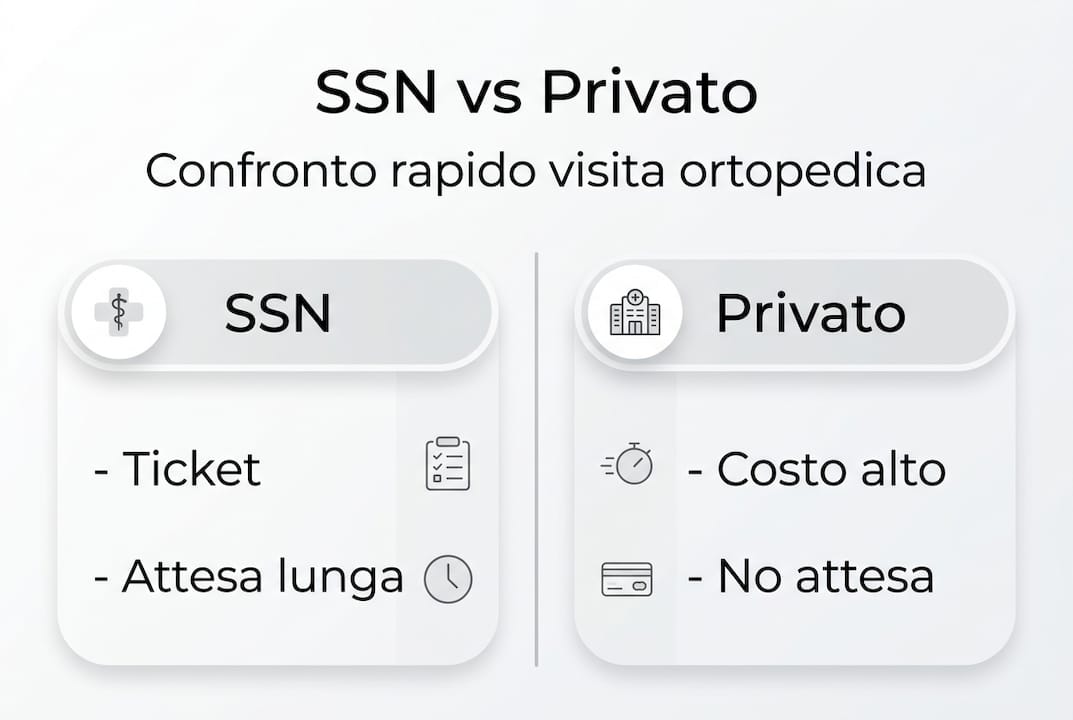Click the vertical divider between the cards
The width and height of the screenshot is (1073, 720).
tap(537, 460)
